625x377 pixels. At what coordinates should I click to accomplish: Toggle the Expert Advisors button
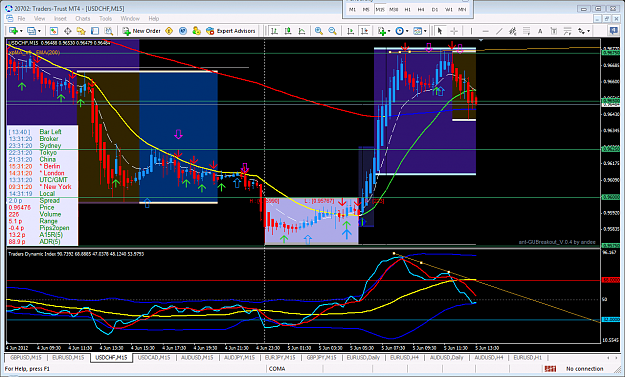[x=231, y=31]
